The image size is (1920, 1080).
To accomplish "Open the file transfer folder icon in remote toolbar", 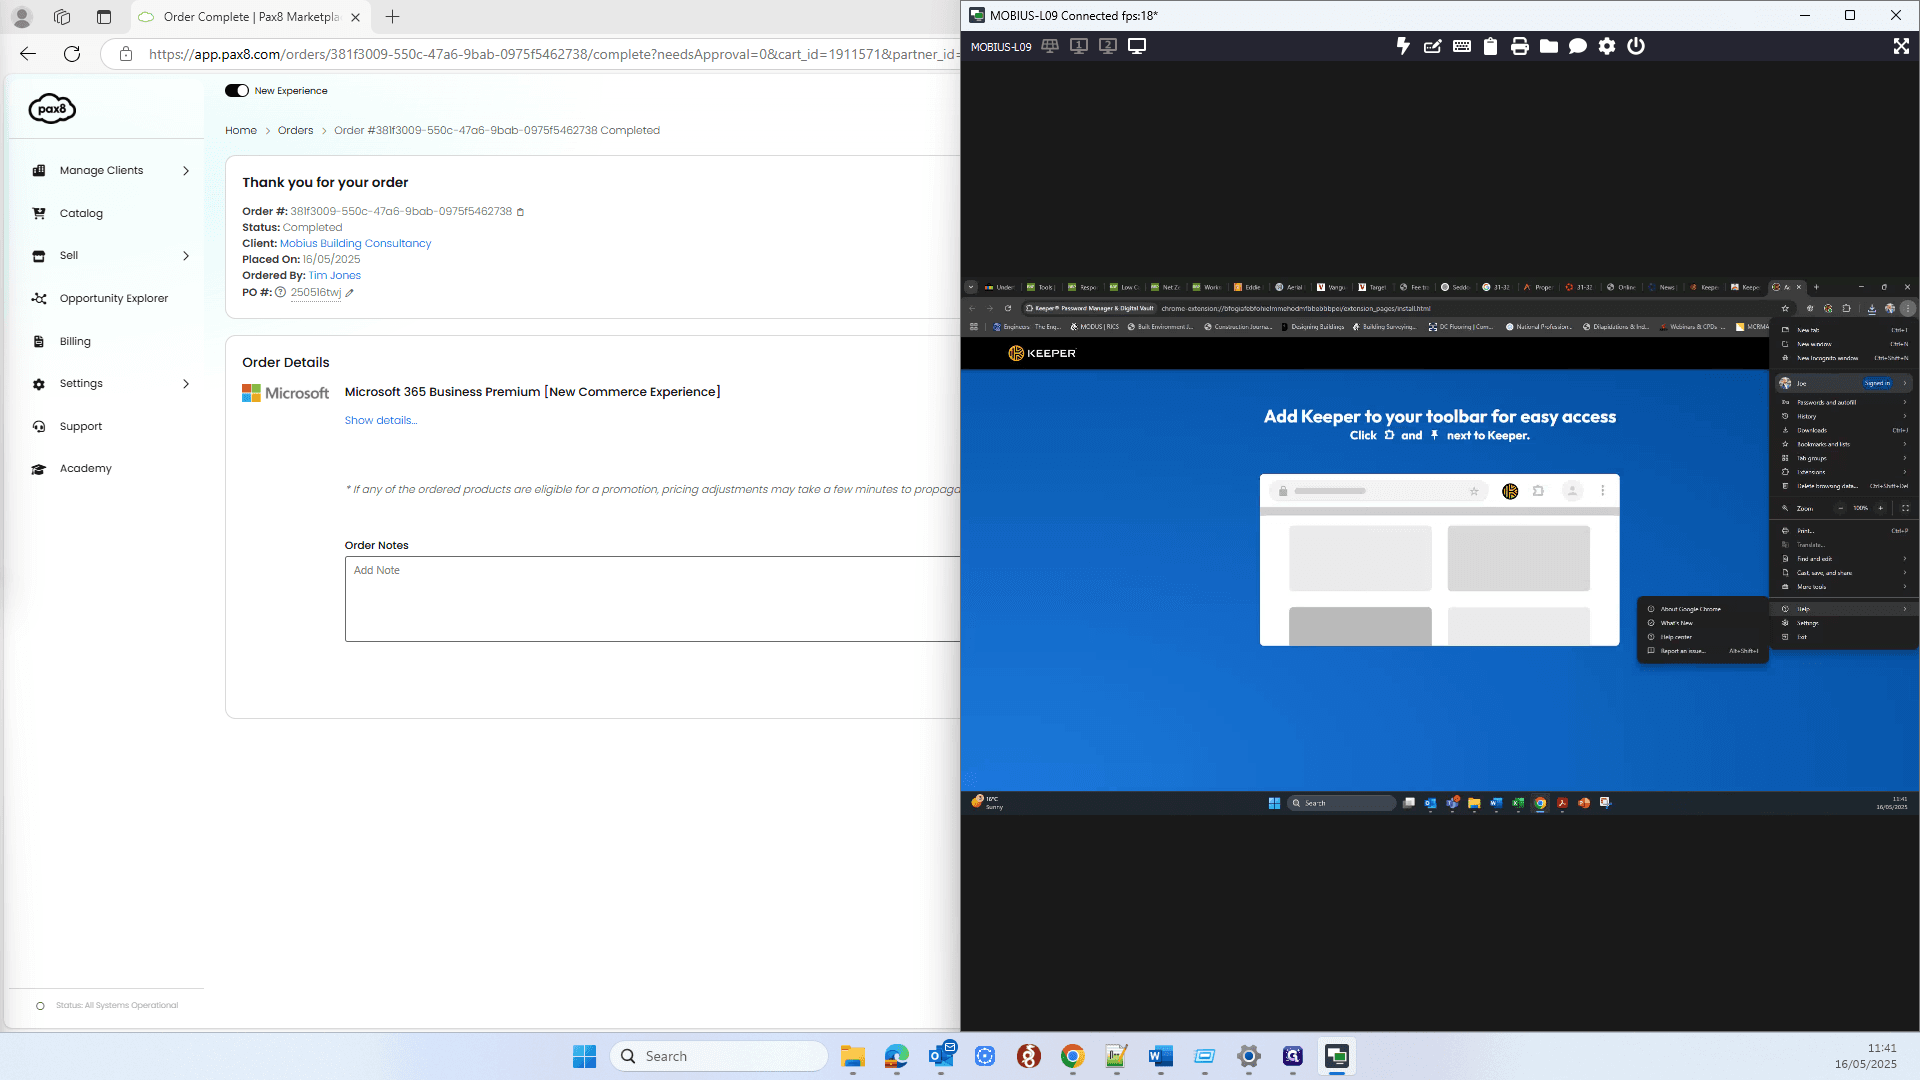I will click(x=1548, y=46).
